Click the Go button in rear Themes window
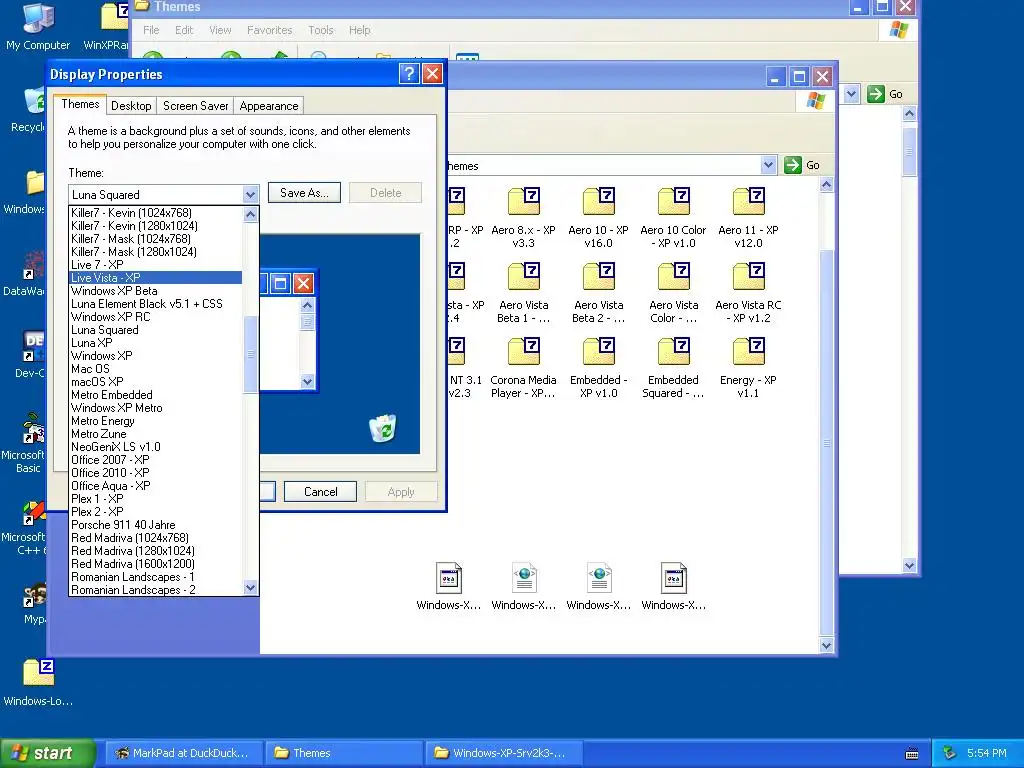The width and height of the screenshot is (1024, 768). coord(886,94)
